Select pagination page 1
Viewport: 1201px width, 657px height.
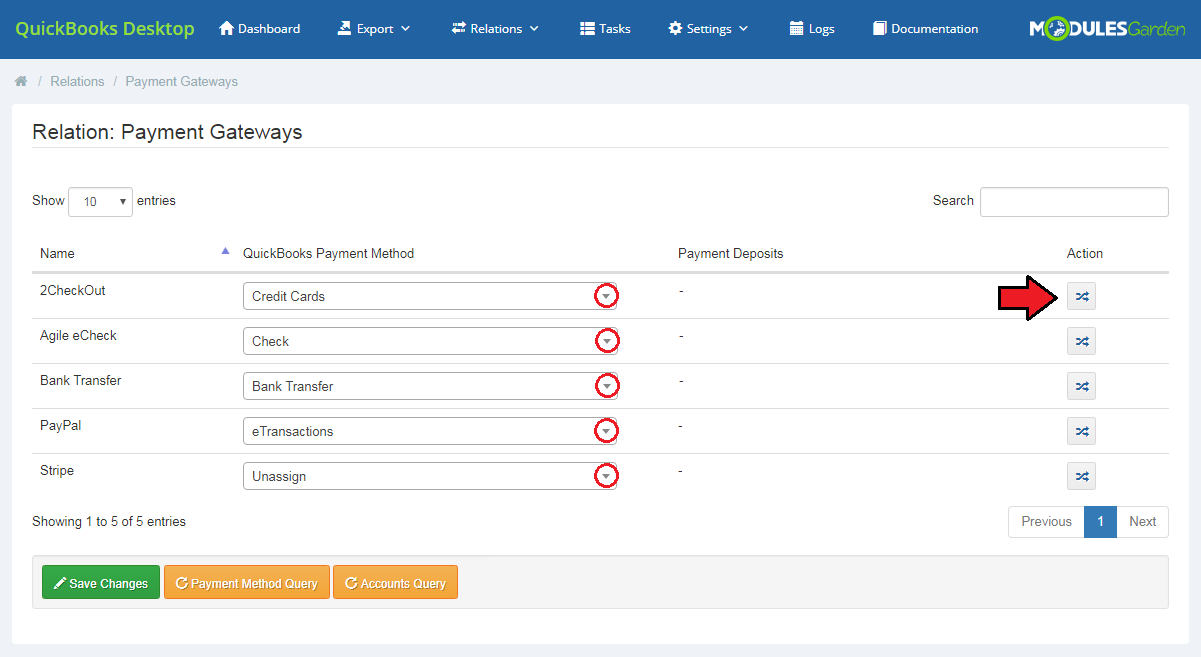pos(1100,521)
